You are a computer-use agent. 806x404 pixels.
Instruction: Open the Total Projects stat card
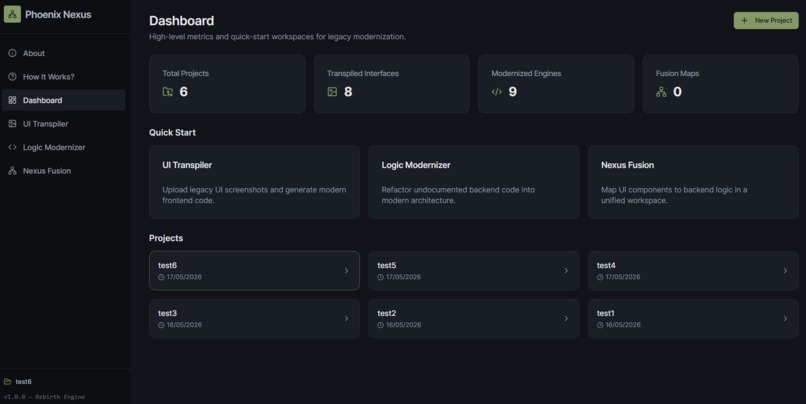pos(227,84)
